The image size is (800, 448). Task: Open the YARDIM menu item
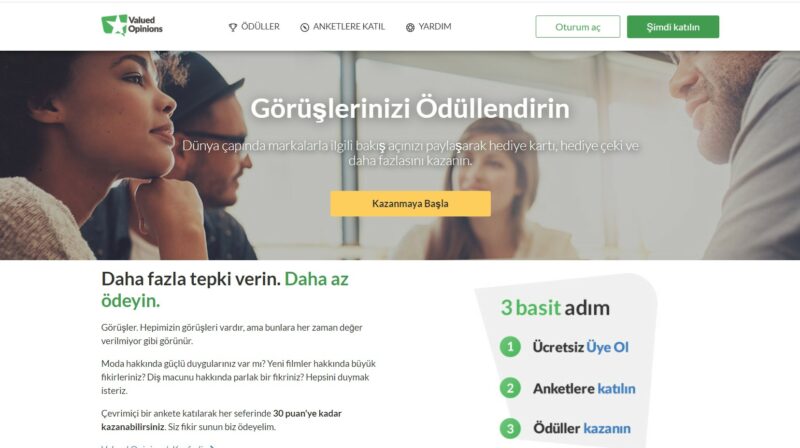(429, 27)
